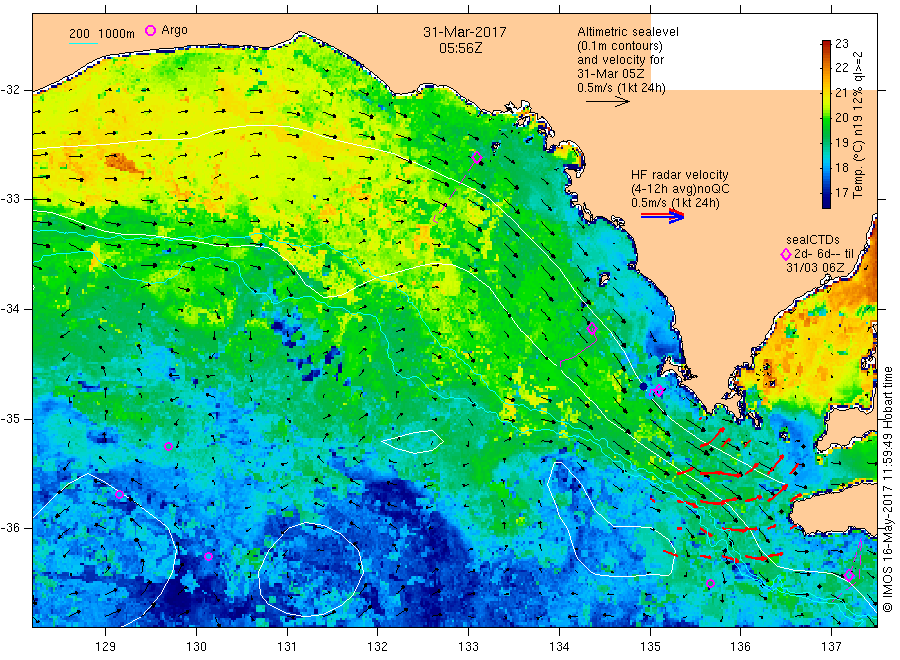The height and width of the screenshot is (660, 900).
Task: Click the longitude axis label 135
Action: (x=650, y=647)
